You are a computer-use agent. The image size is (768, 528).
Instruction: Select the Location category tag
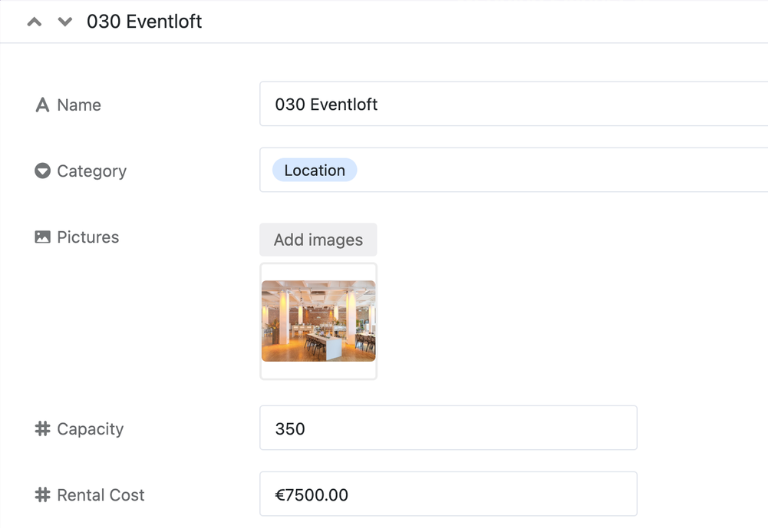click(314, 170)
